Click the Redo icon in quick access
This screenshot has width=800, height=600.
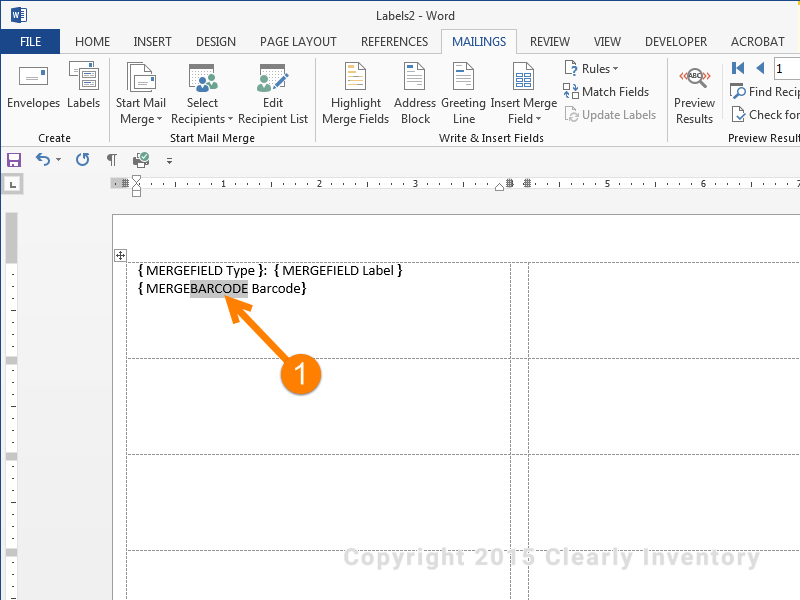pyautogui.click(x=82, y=160)
